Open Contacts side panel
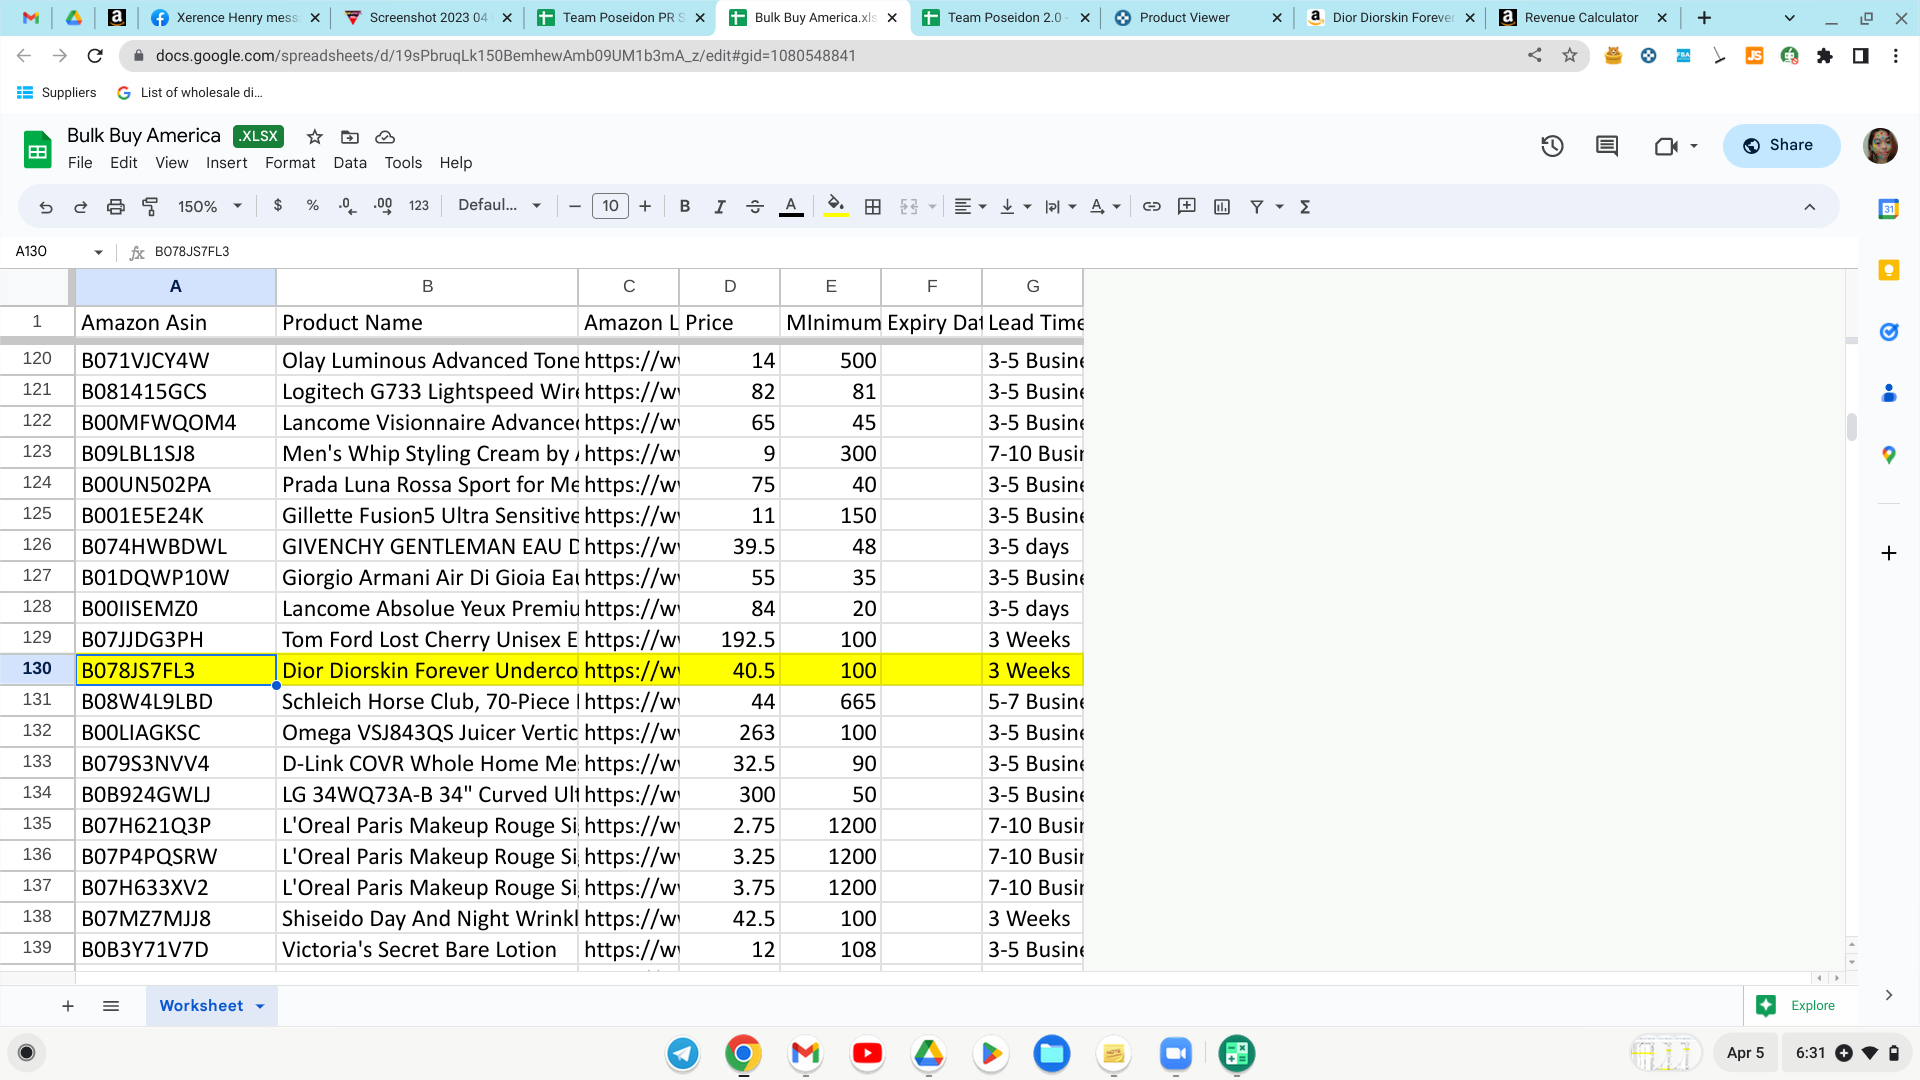This screenshot has width=1920, height=1080. point(1889,393)
